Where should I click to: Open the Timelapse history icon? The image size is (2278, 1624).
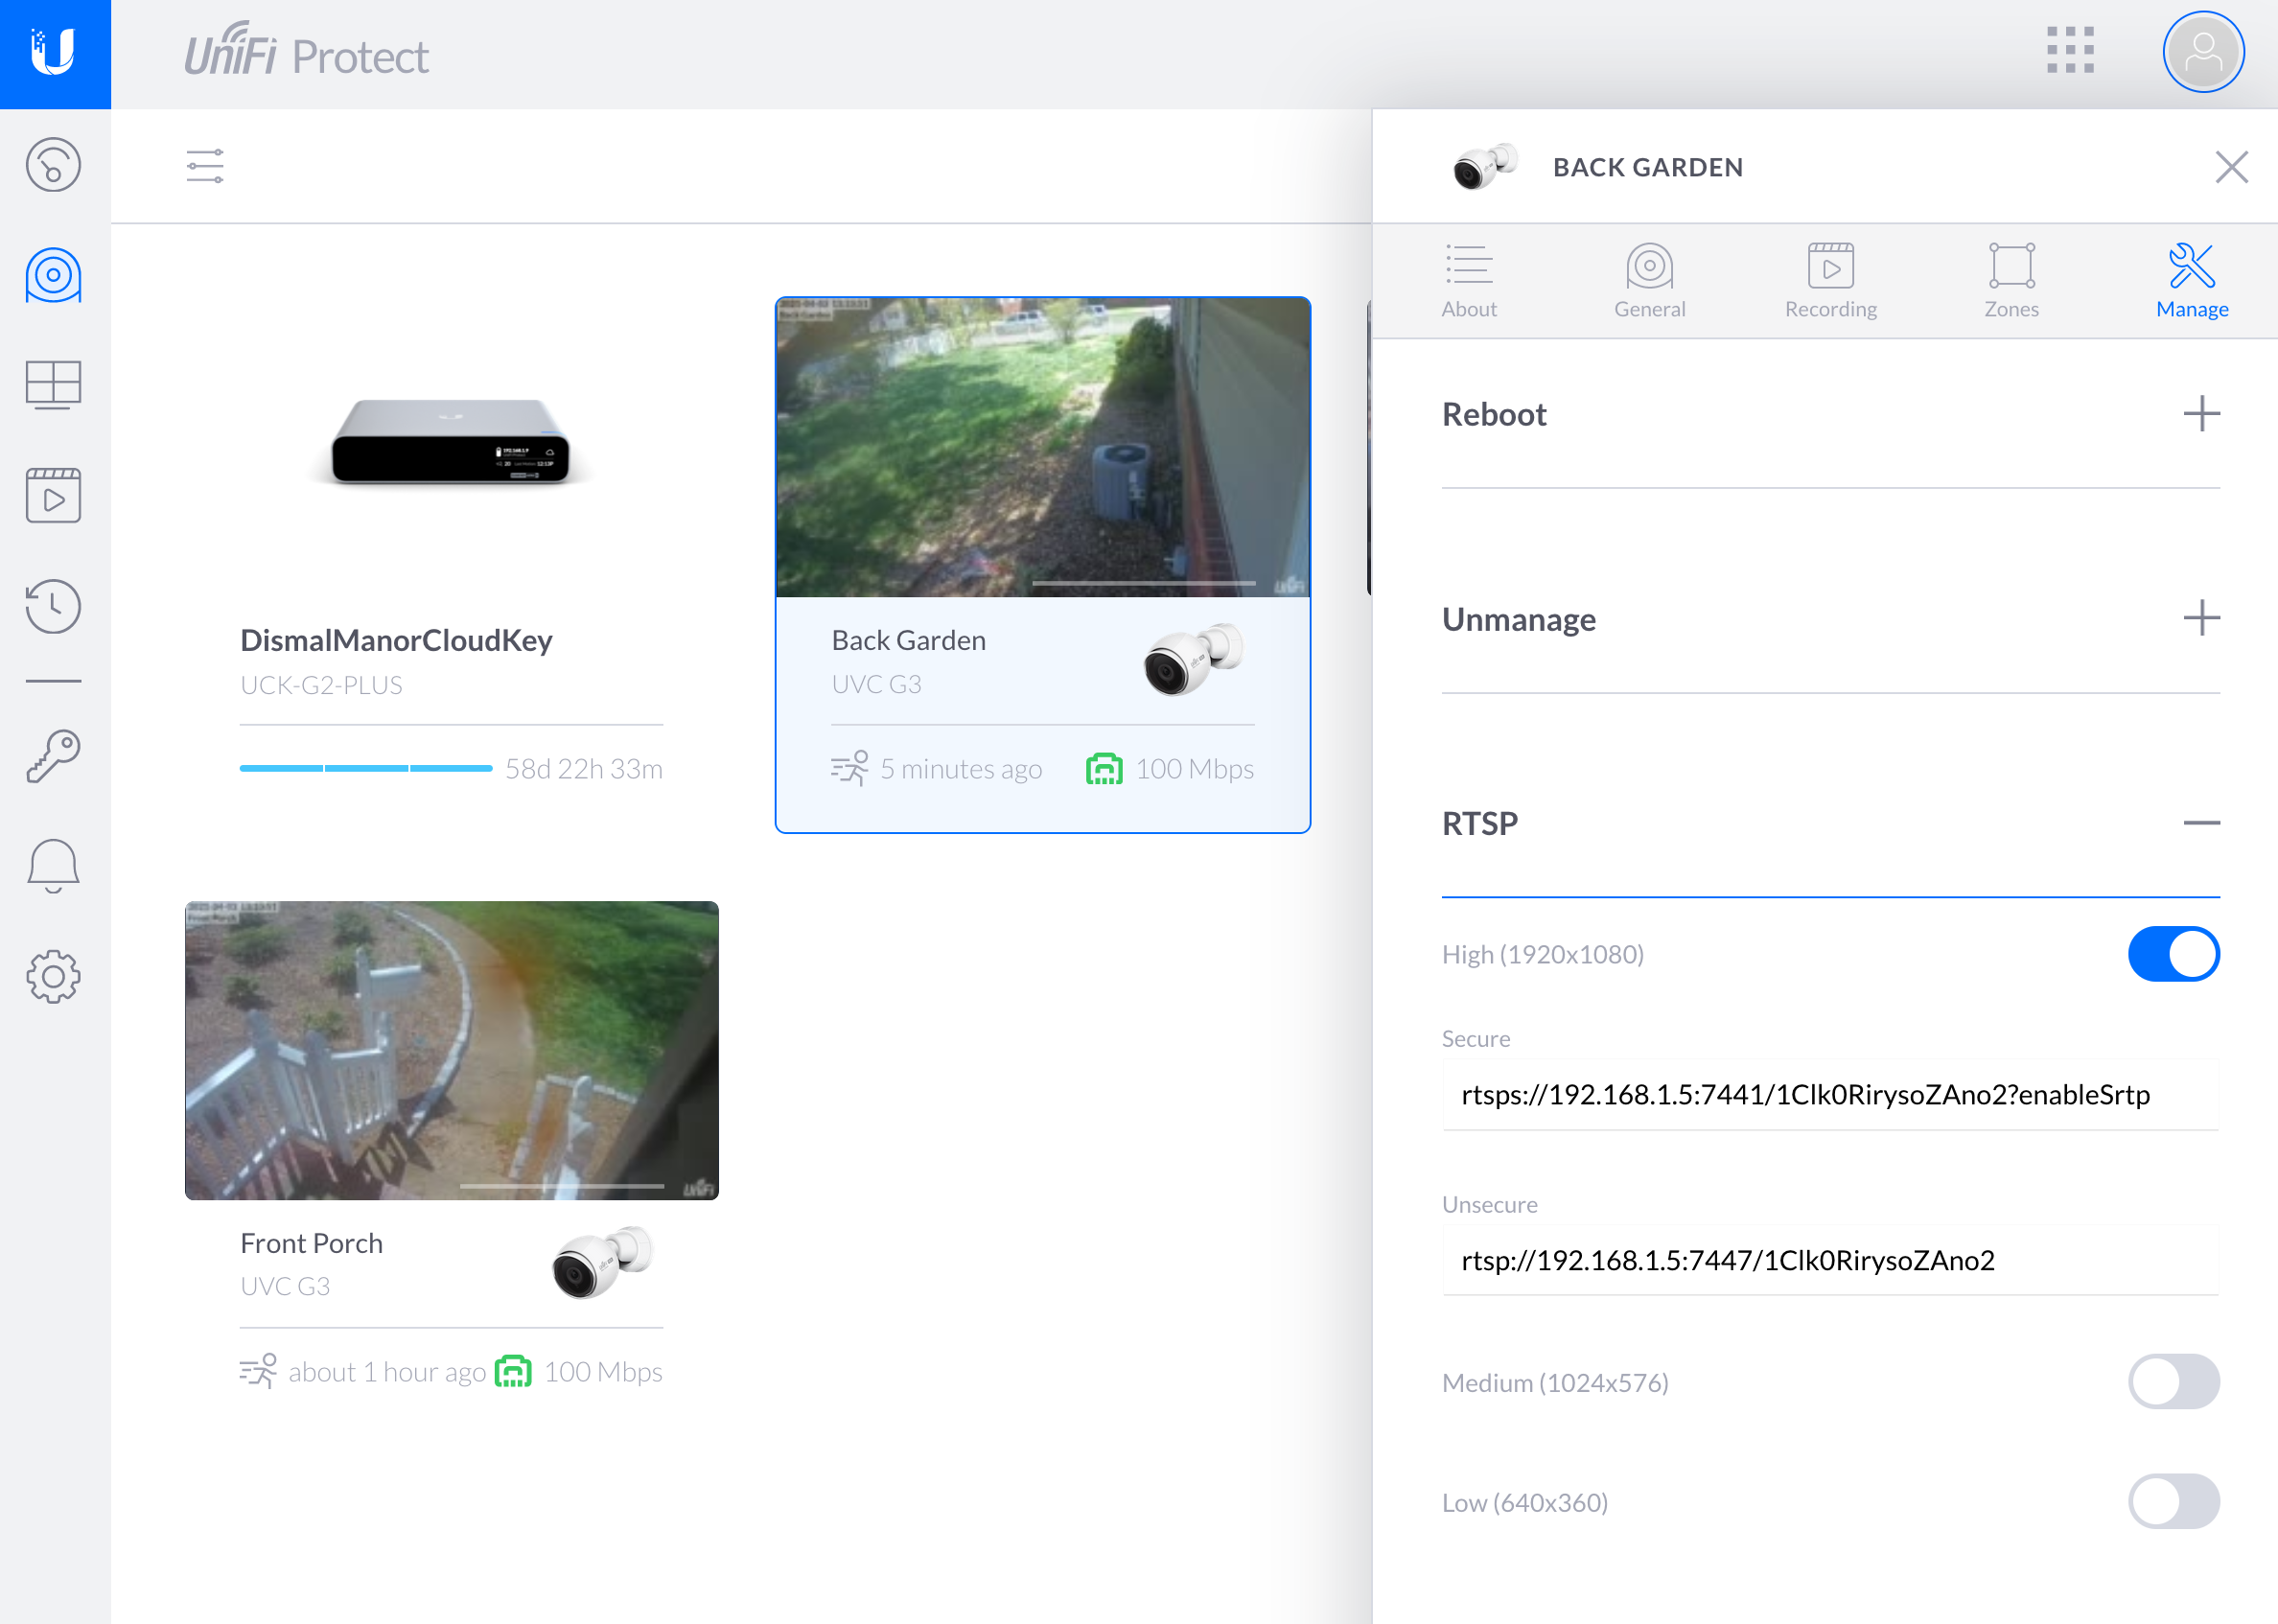[53, 605]
